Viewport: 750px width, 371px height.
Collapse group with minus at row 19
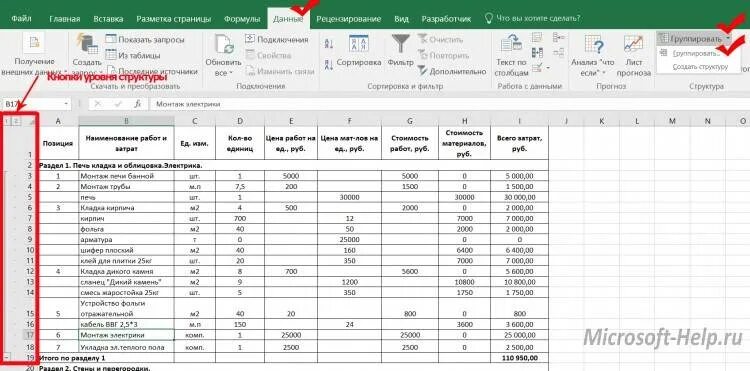point(6,357)
